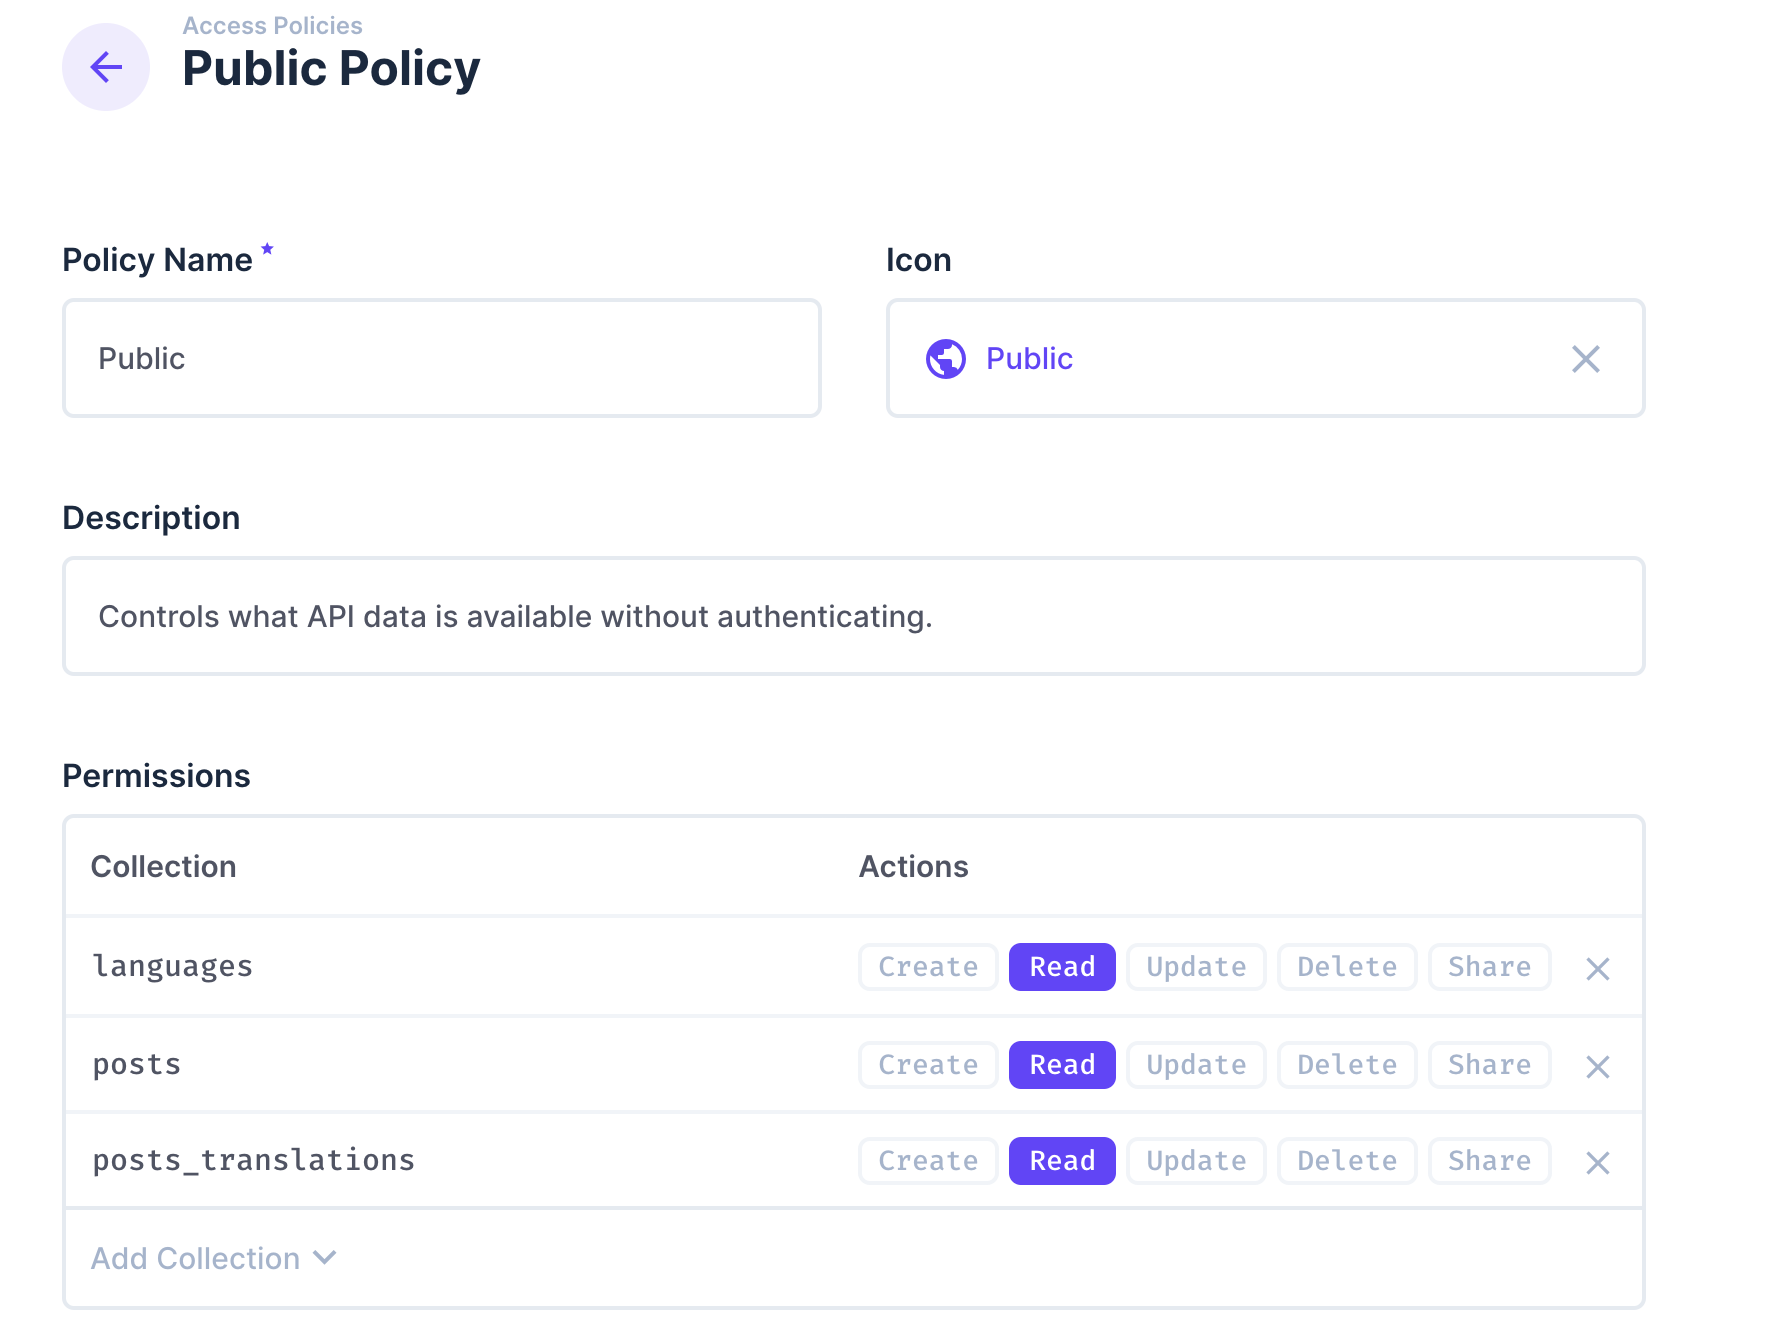Expand the Add Collection dropdown

pyautogui.click(x=196, y=1258)
